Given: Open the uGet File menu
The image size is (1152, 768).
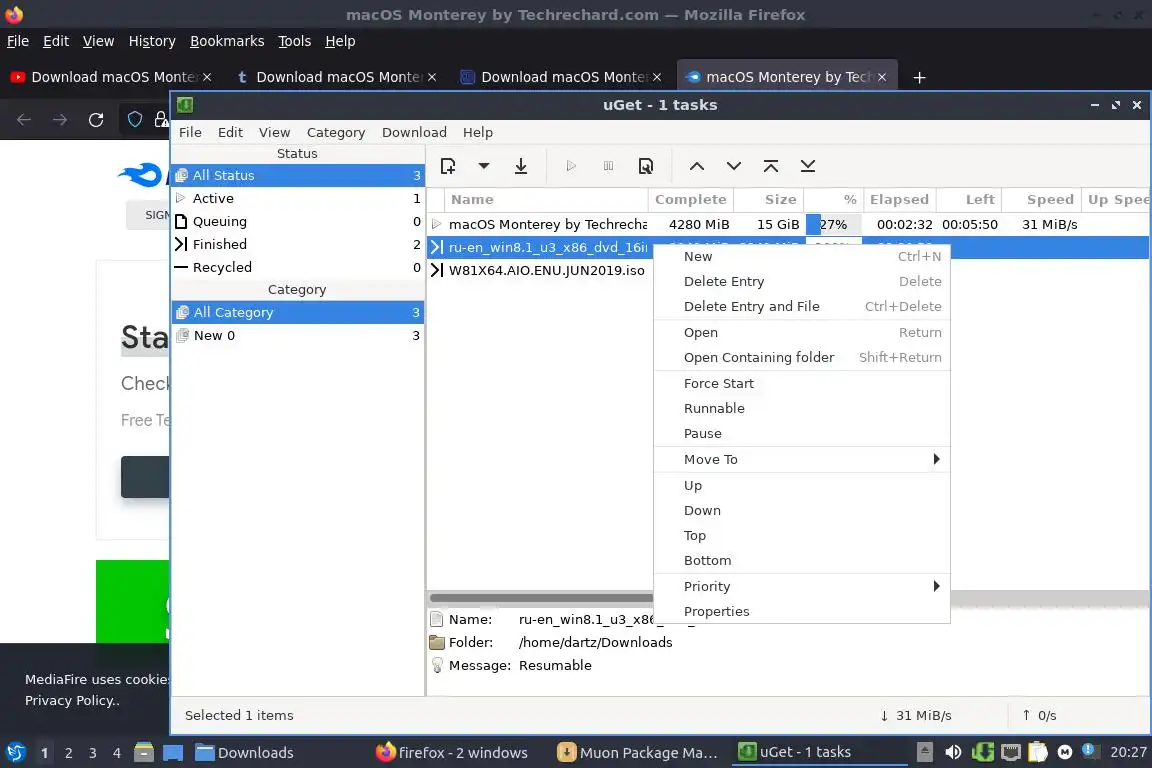Looking at the screenshot, I should pyautogui.click(x=190, y=132).
